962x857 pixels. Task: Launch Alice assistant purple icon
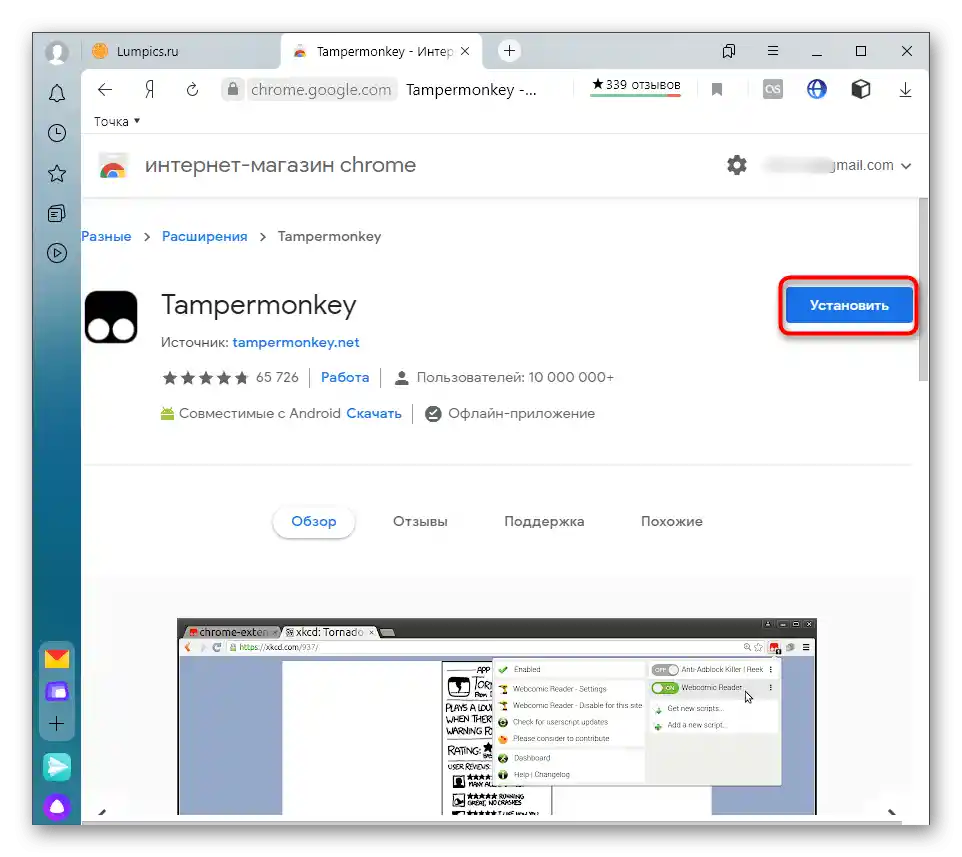point(57,807)
